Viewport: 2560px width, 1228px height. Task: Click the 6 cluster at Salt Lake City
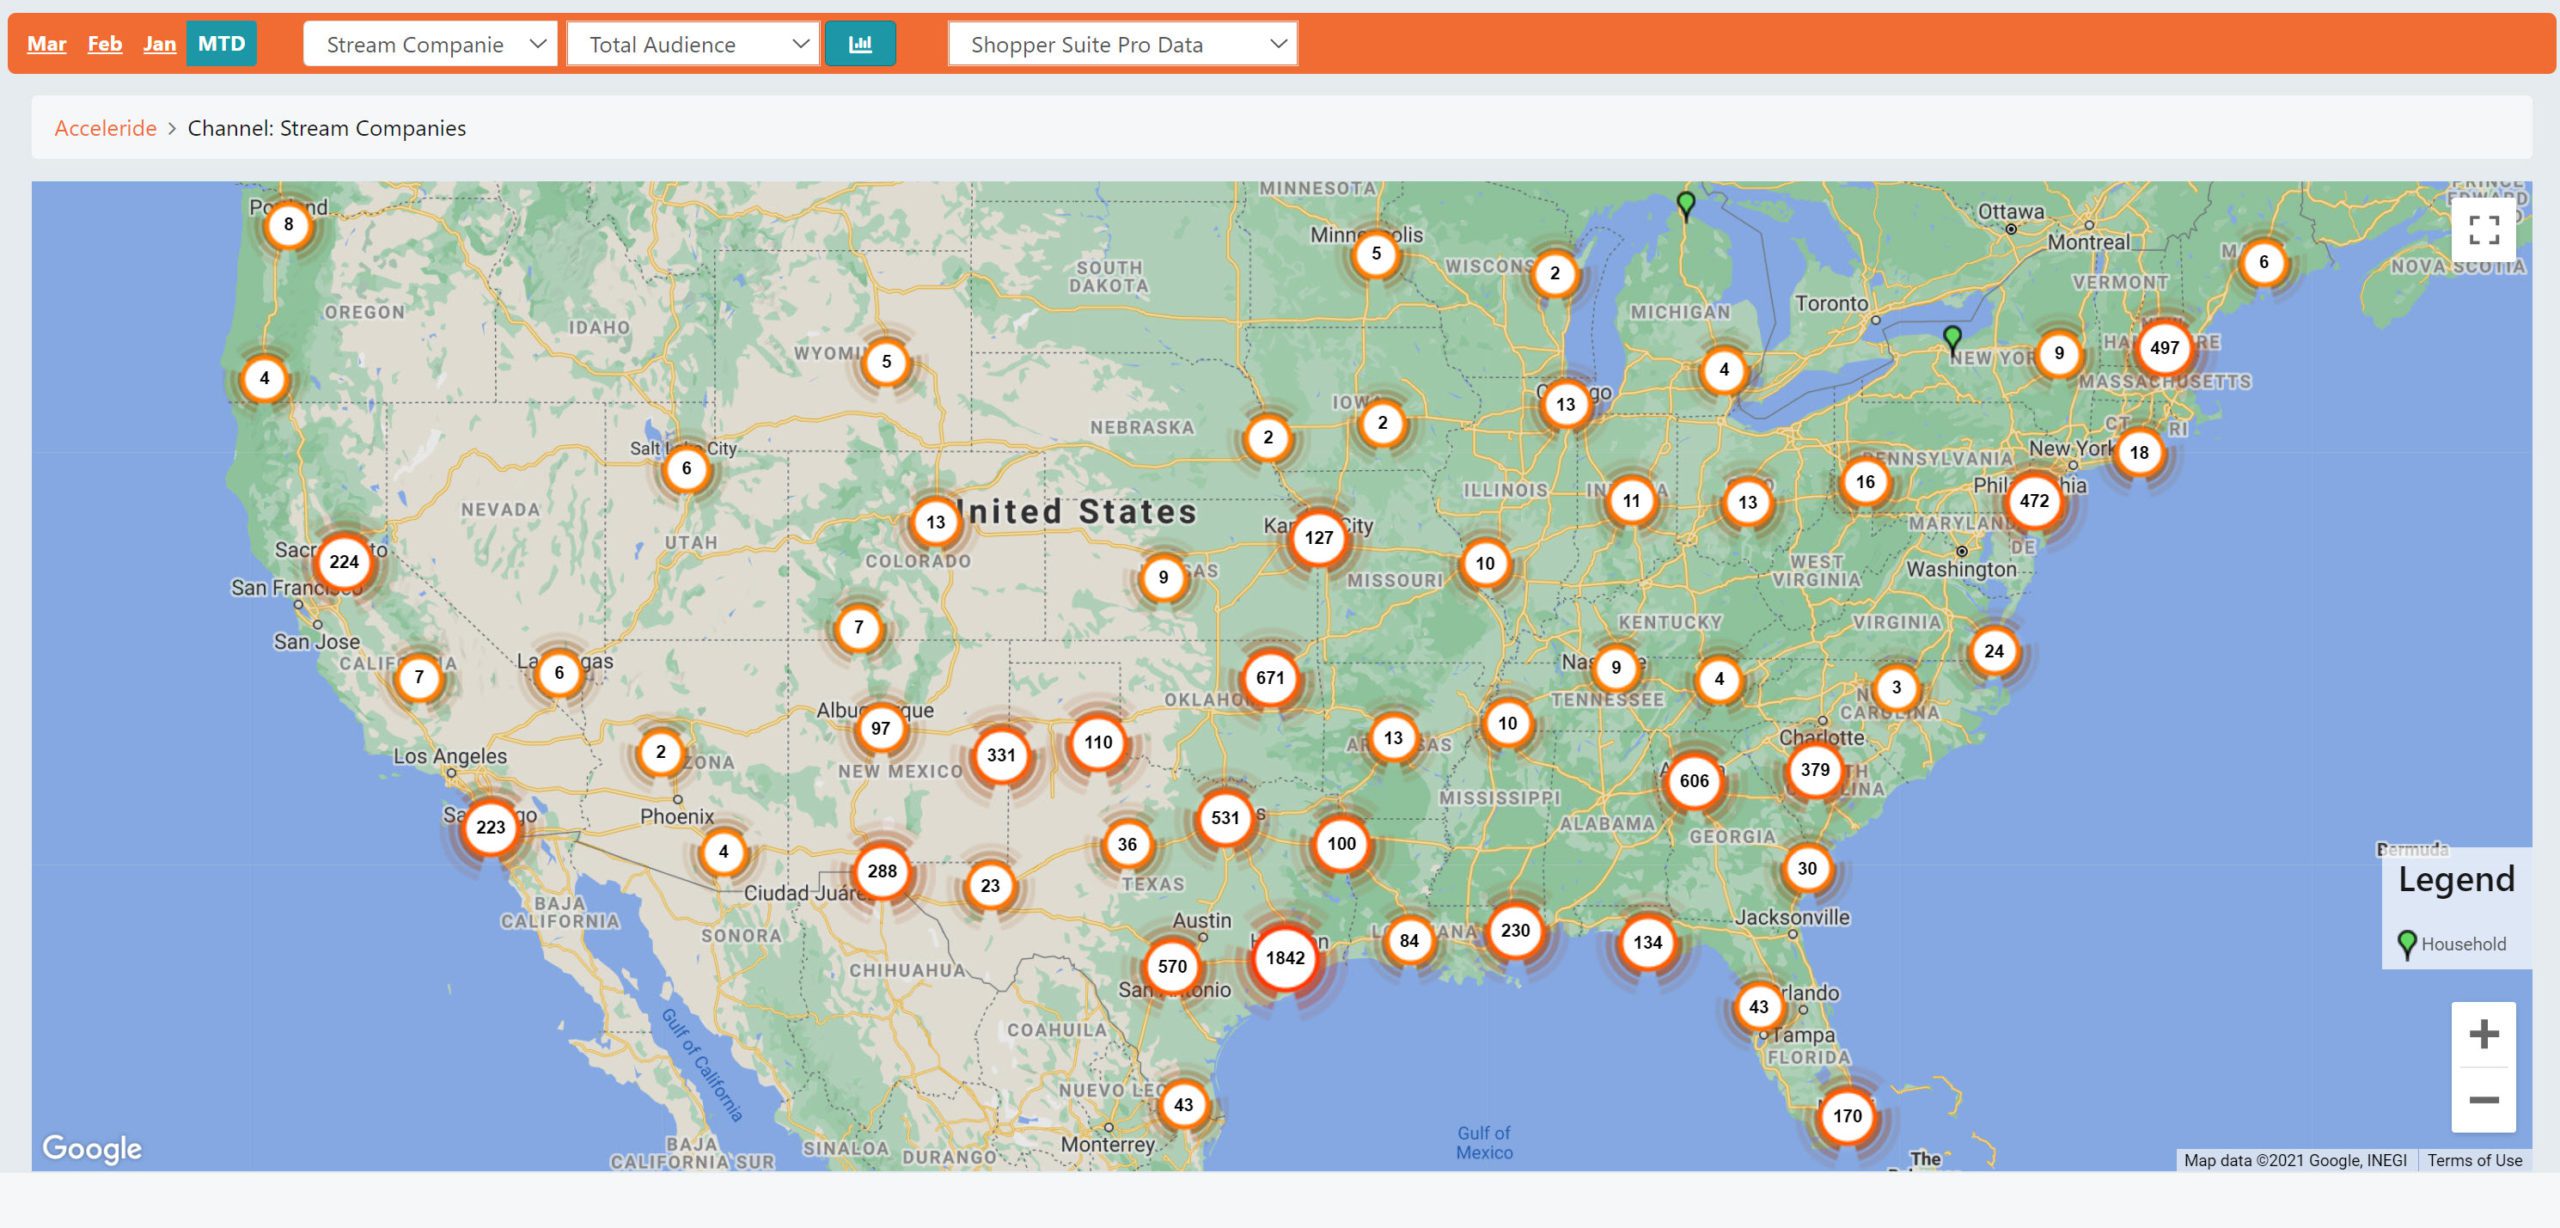click(686, 468)
